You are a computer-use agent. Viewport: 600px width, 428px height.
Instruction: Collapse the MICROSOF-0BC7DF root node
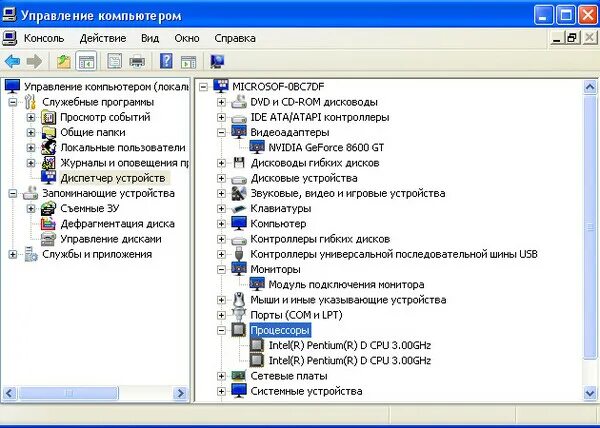(x=203, y=87)
